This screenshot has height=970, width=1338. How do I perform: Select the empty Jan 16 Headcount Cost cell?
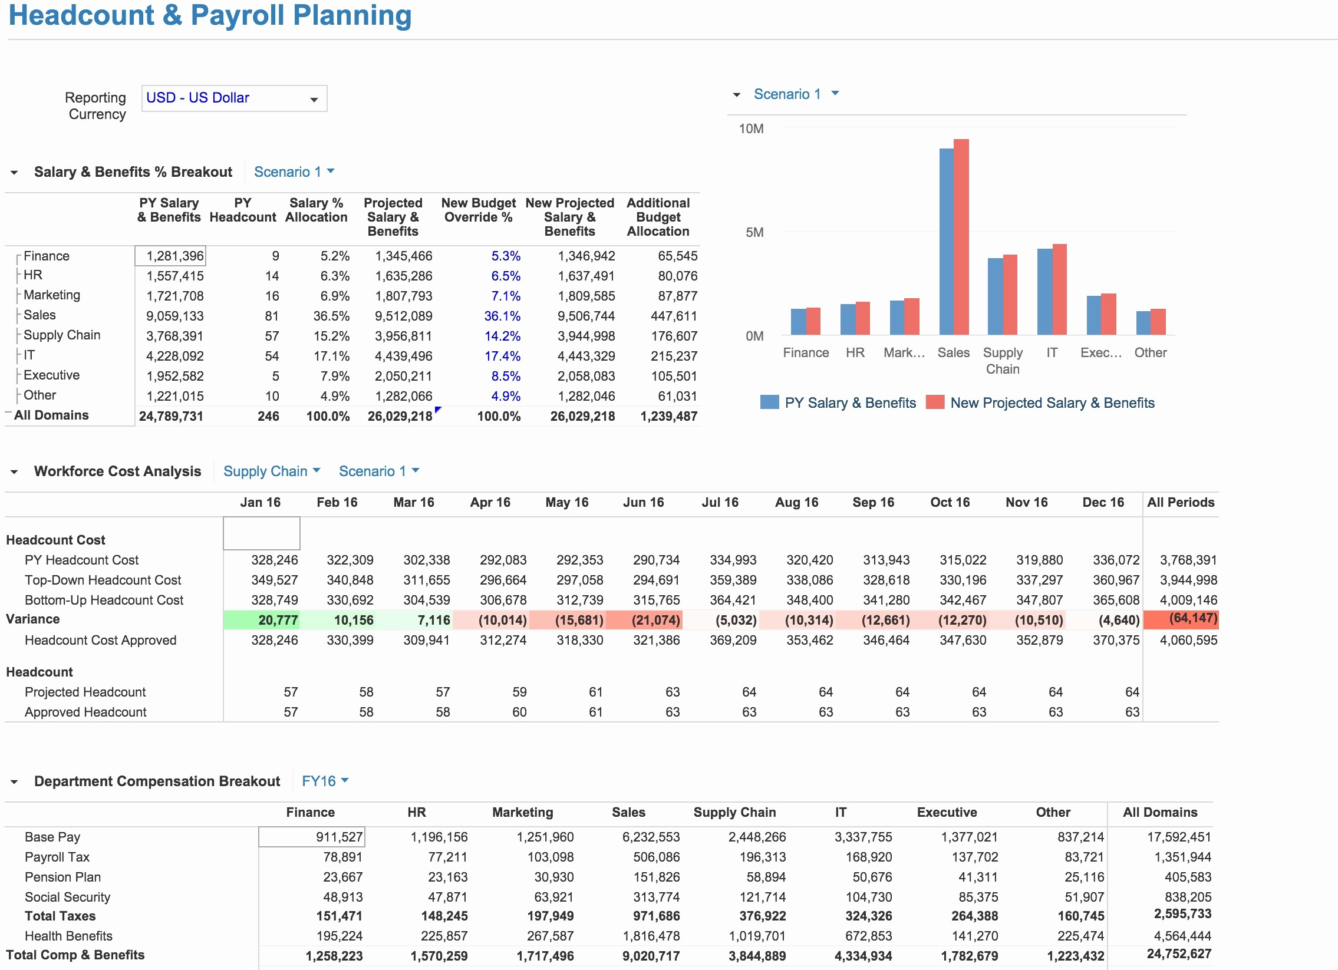[262, 532]
